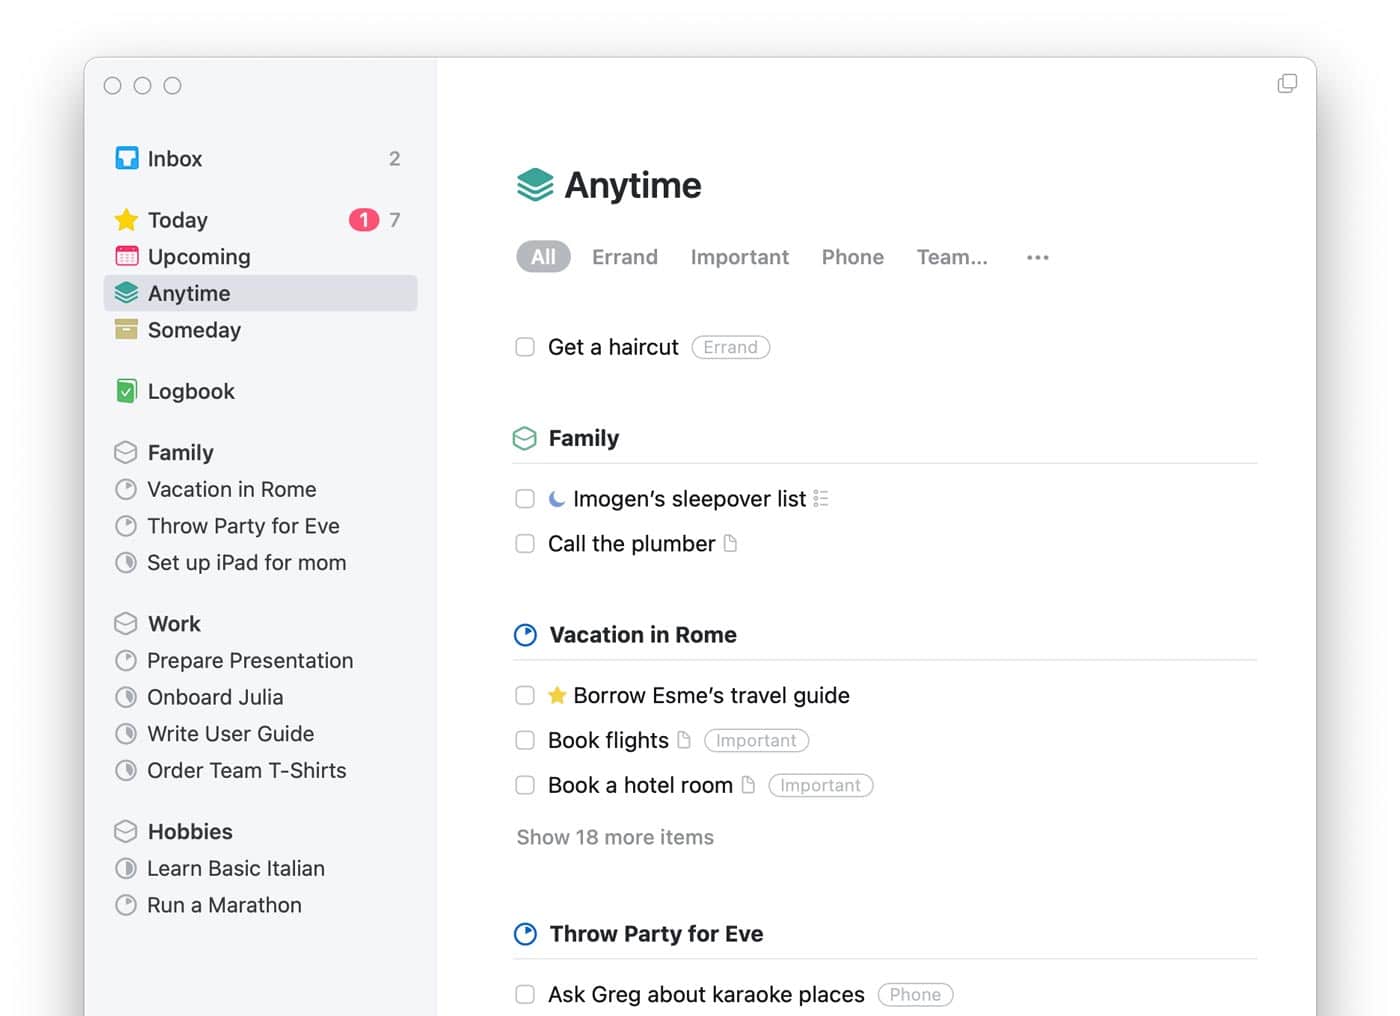Viewport: 1400px width, 1016px height.
Task: Click the progress circle beside Learn Basic Italian
Action: pyautogui.click(x=126, y=868)
